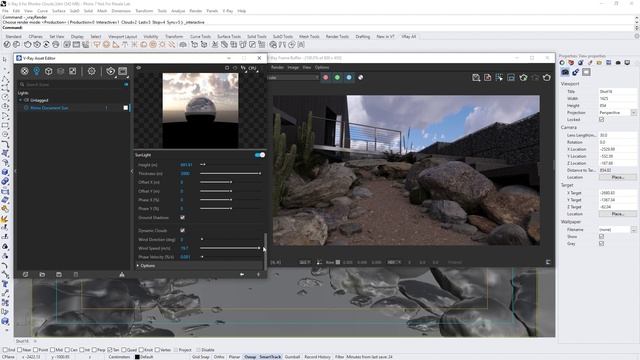Click the Camera Location Place button

pyautogui.click(x=618, y=177)
